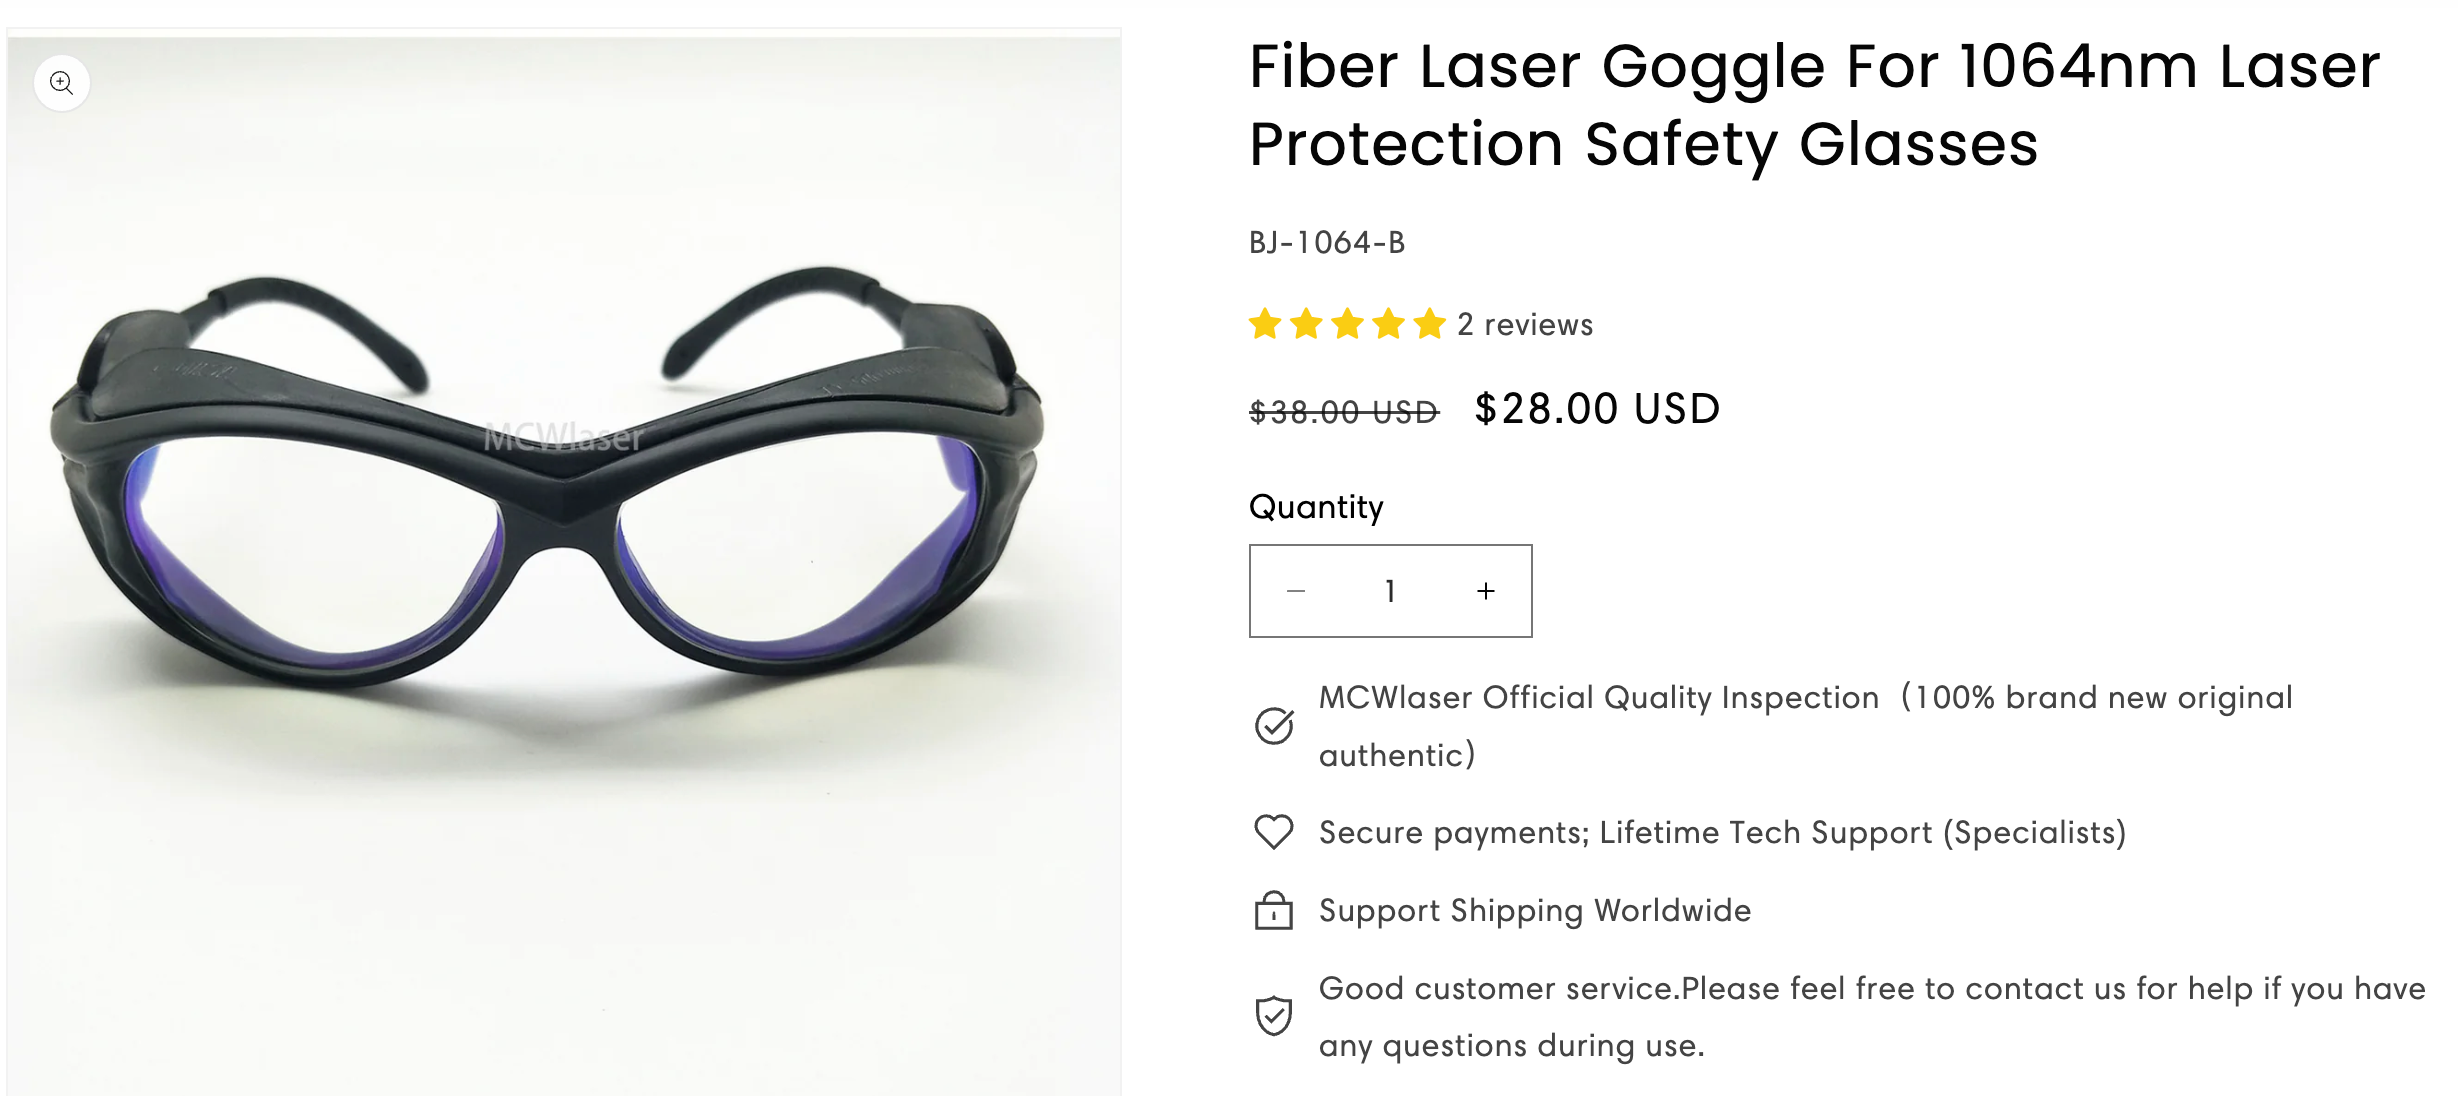Click the middle star of the review rating
2458x1096 pixels.
(x=1347, y=324)
